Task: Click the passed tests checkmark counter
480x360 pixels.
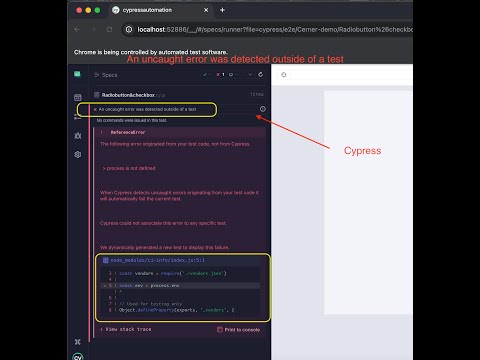Action: 207,75
